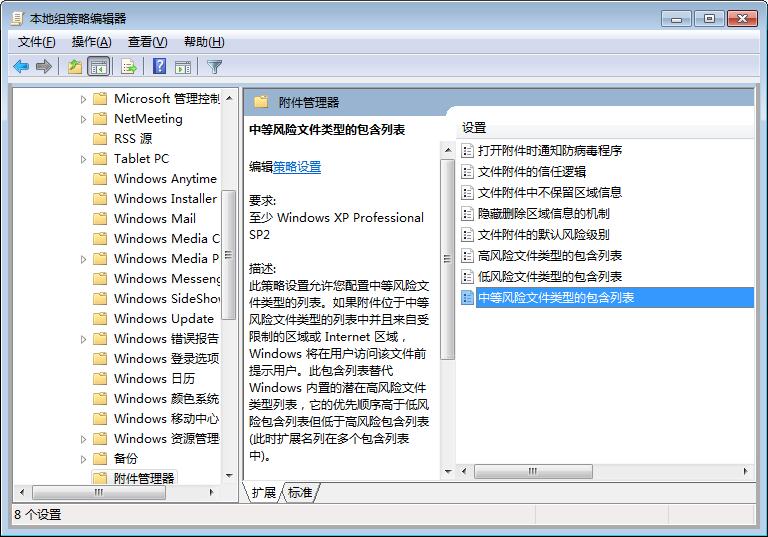This screenshot has height=537, width=768.
Task: Toggle the show/hide console tree icon
Action: pos(98,67)
